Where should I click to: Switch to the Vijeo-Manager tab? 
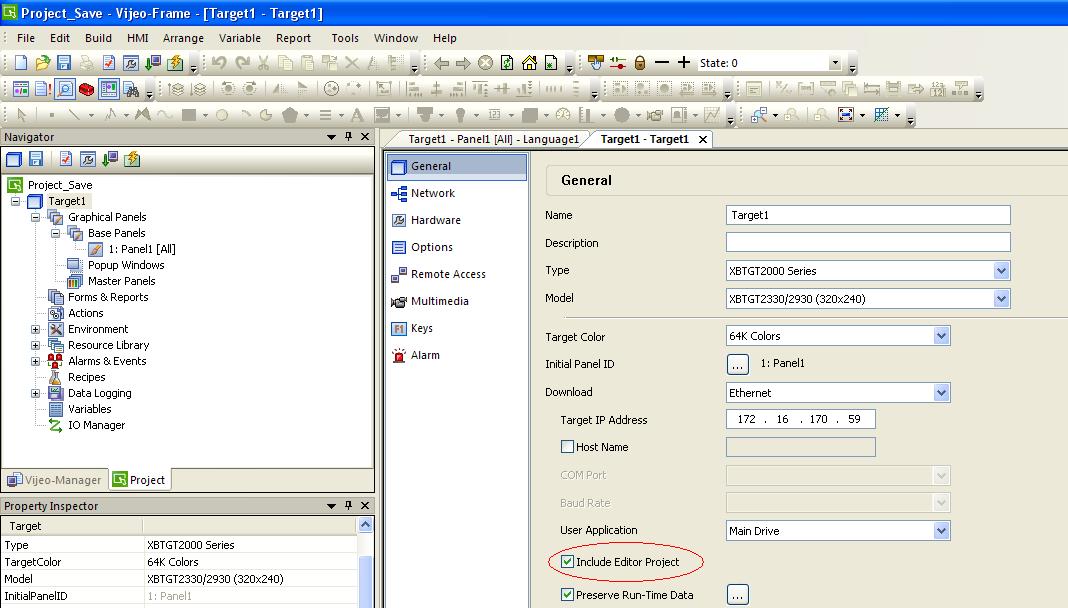click(55, 480)
